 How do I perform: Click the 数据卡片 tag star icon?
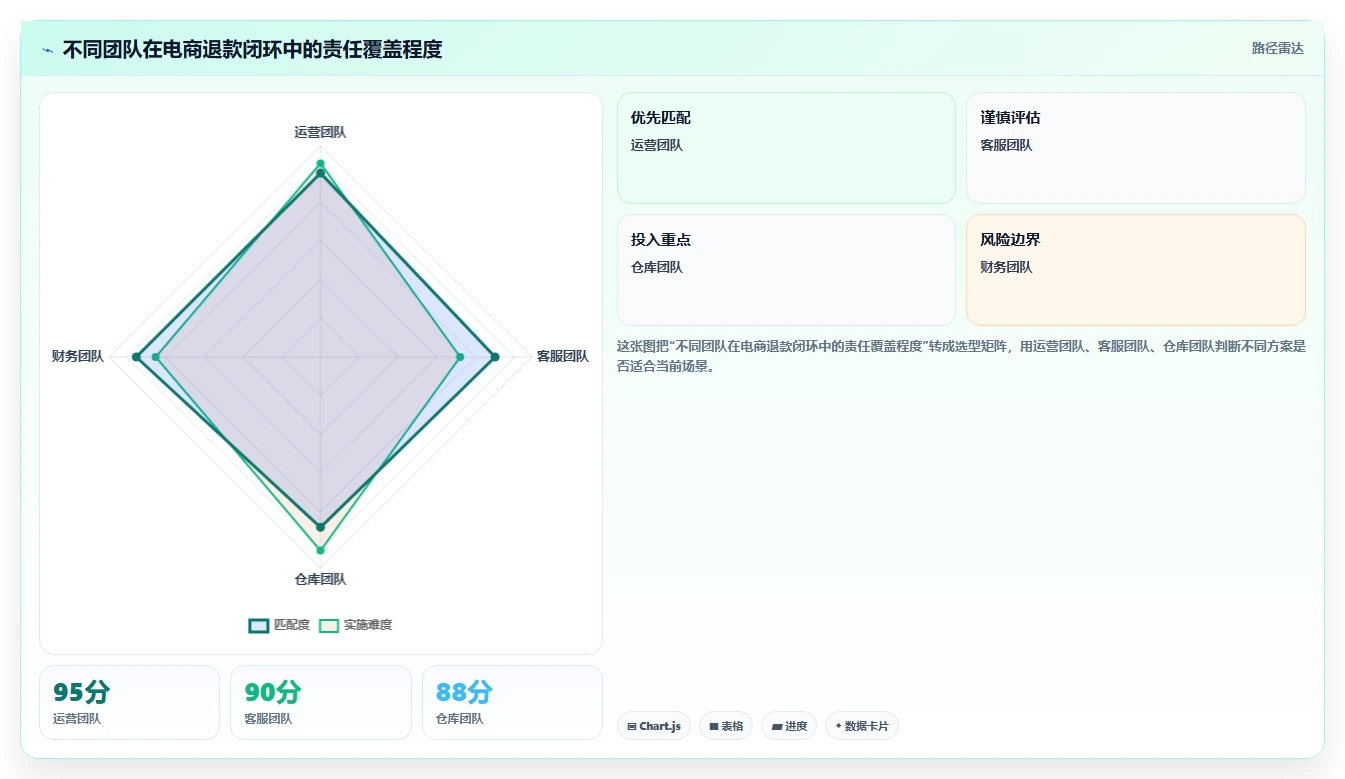pyautogui.click(x=838, y=726)
